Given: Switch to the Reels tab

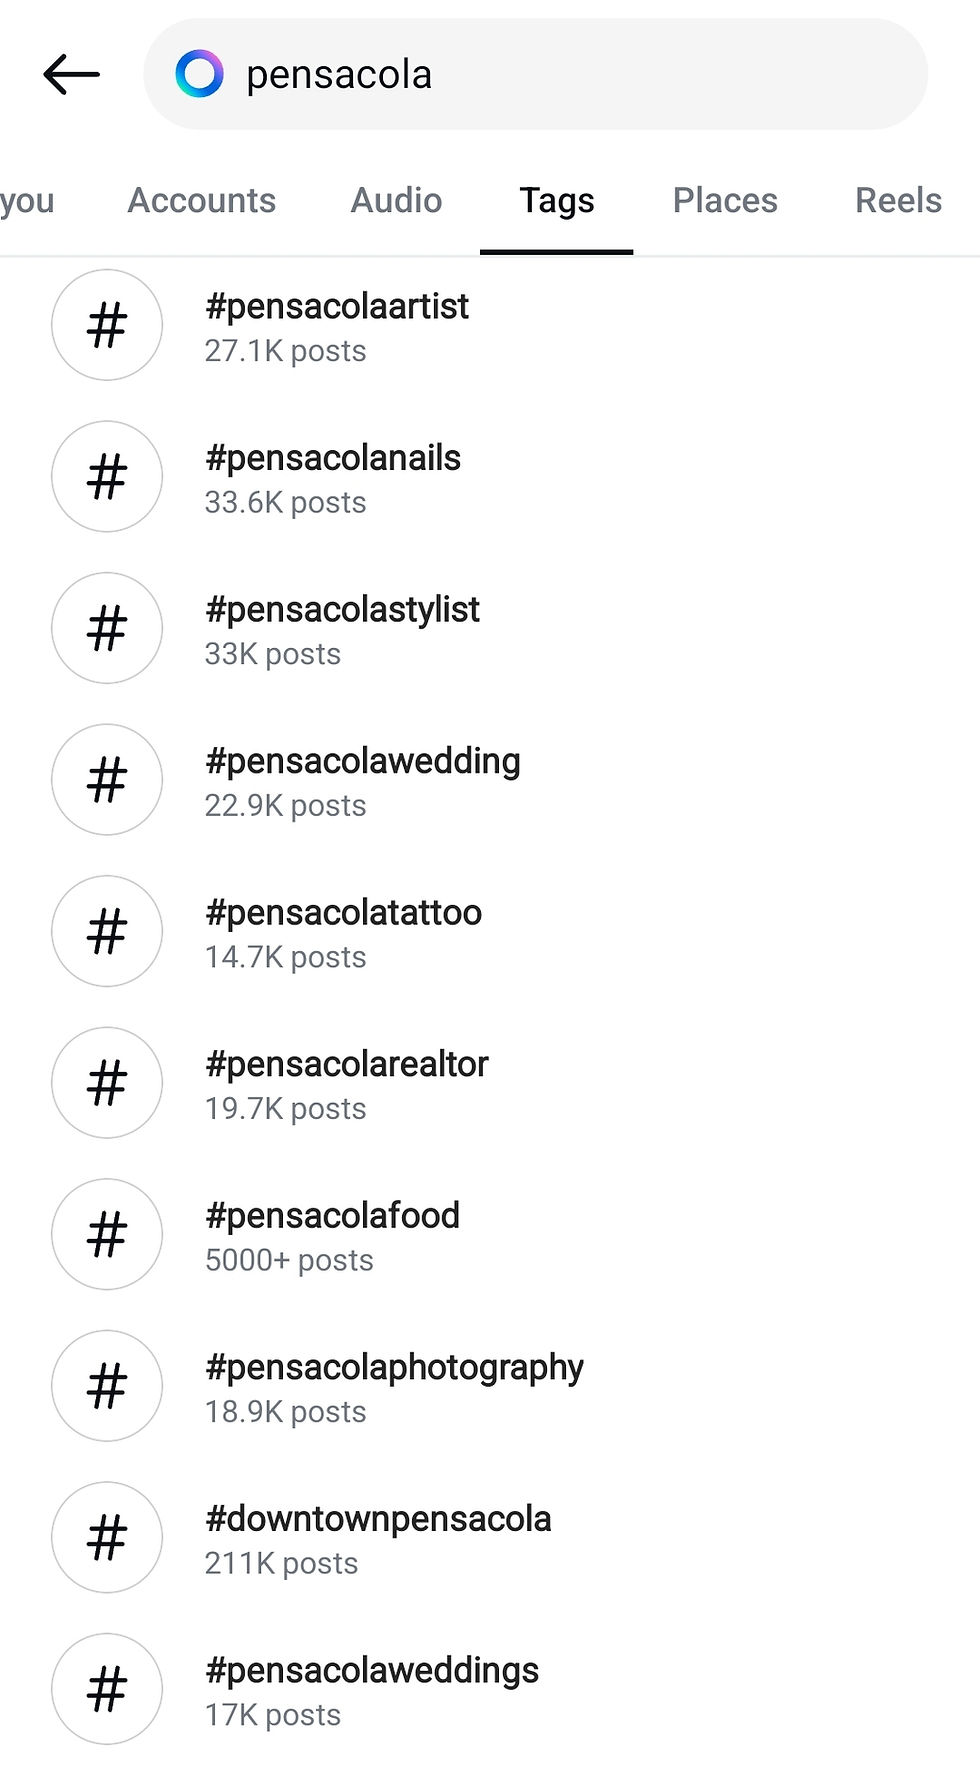Looking at the screenshot, I should pyautogui.click(x=897, y=200).
